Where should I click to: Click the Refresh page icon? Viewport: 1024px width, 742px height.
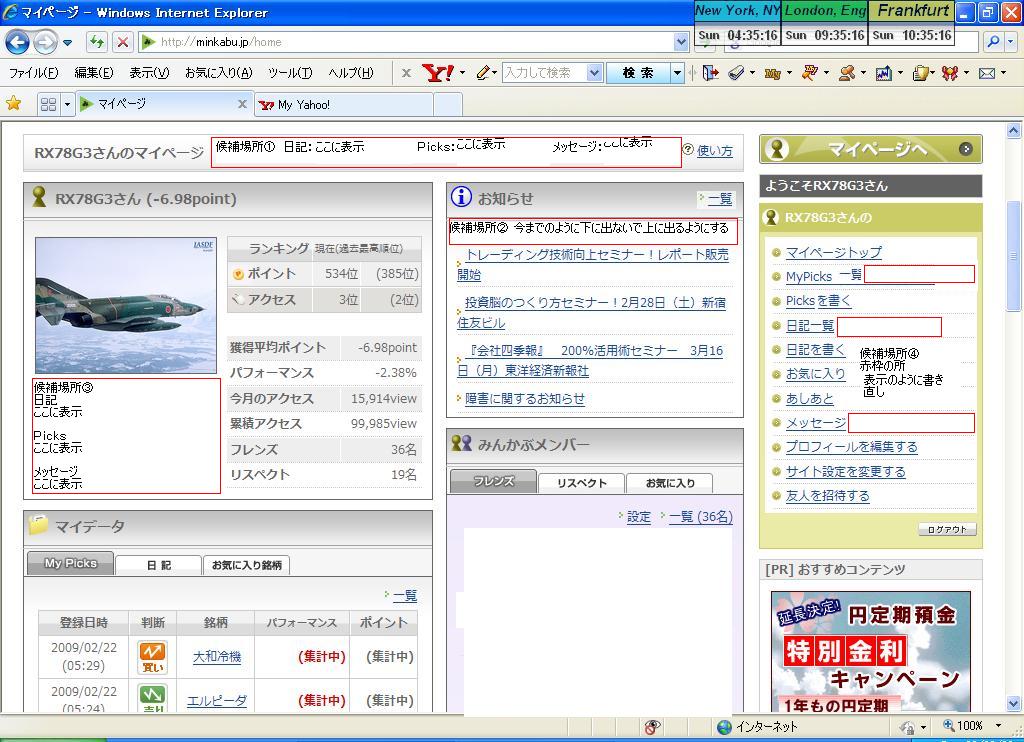click(x=96, y=42)
